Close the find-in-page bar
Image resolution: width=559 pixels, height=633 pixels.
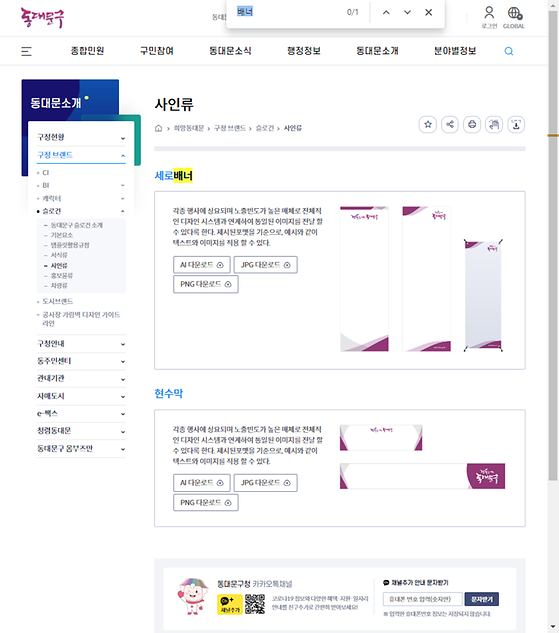click(429, 13)
